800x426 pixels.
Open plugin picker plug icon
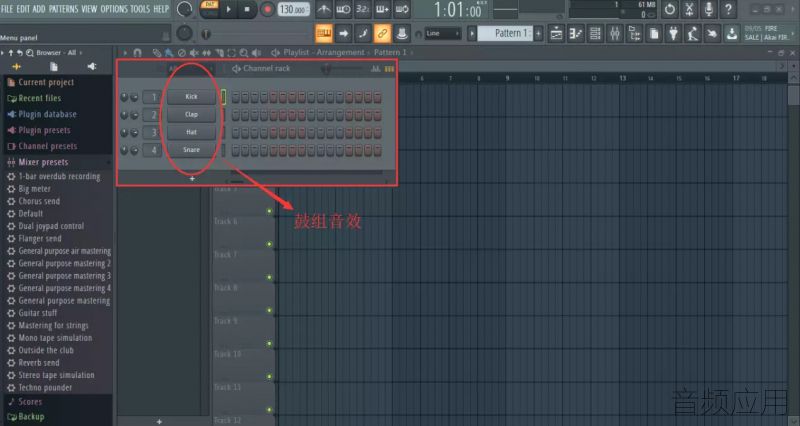pyautogui.click(x=673, y=34)
